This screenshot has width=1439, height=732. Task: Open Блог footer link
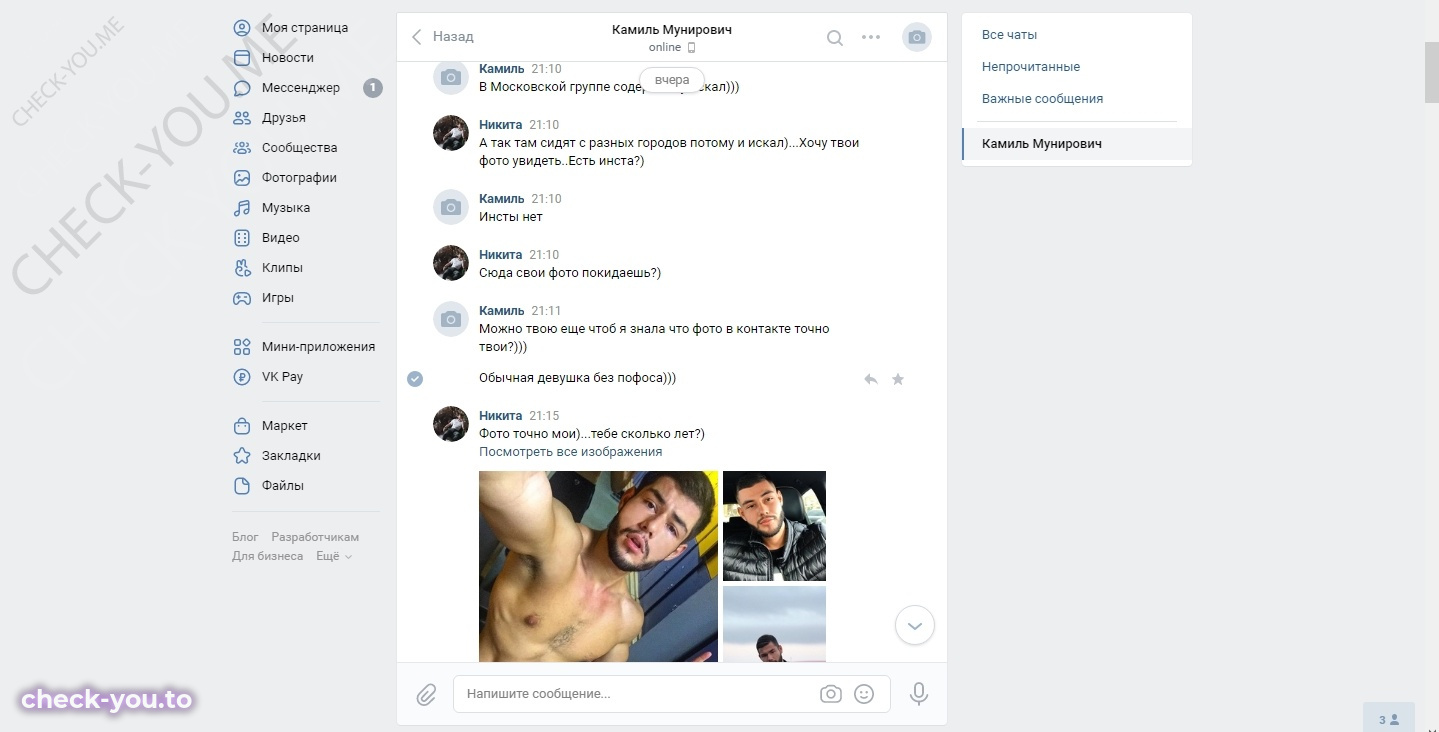245,537
